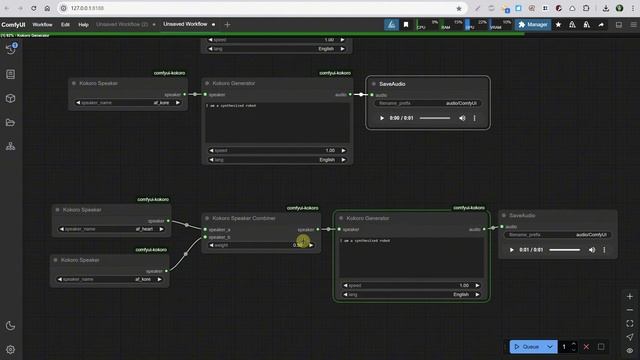Previous speaker_name on top af_kore speaker
640x360 pixels.
pyautogui.click(x=78, y=103)
